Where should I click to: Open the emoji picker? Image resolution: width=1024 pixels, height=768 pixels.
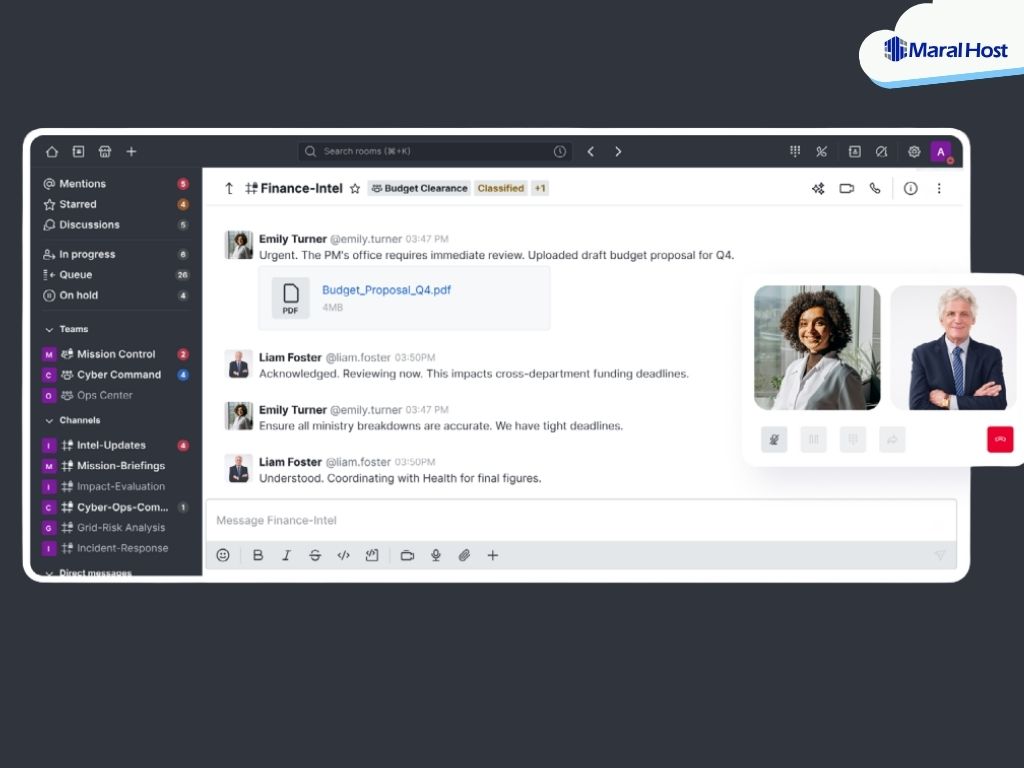pos(223,556)
